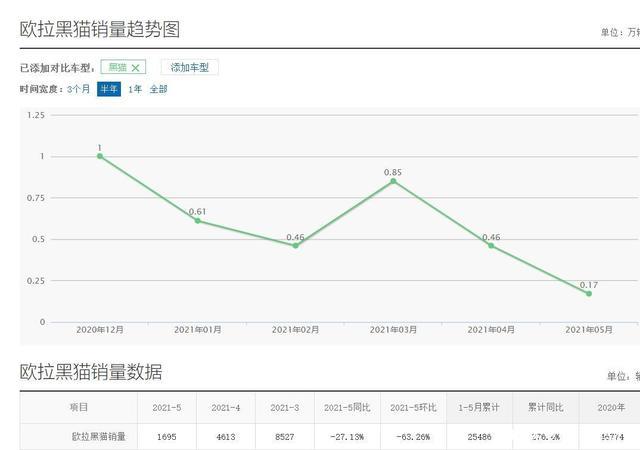Click the 2021-5同比 column header
The image size is (640, 450).
coord(347,408)
